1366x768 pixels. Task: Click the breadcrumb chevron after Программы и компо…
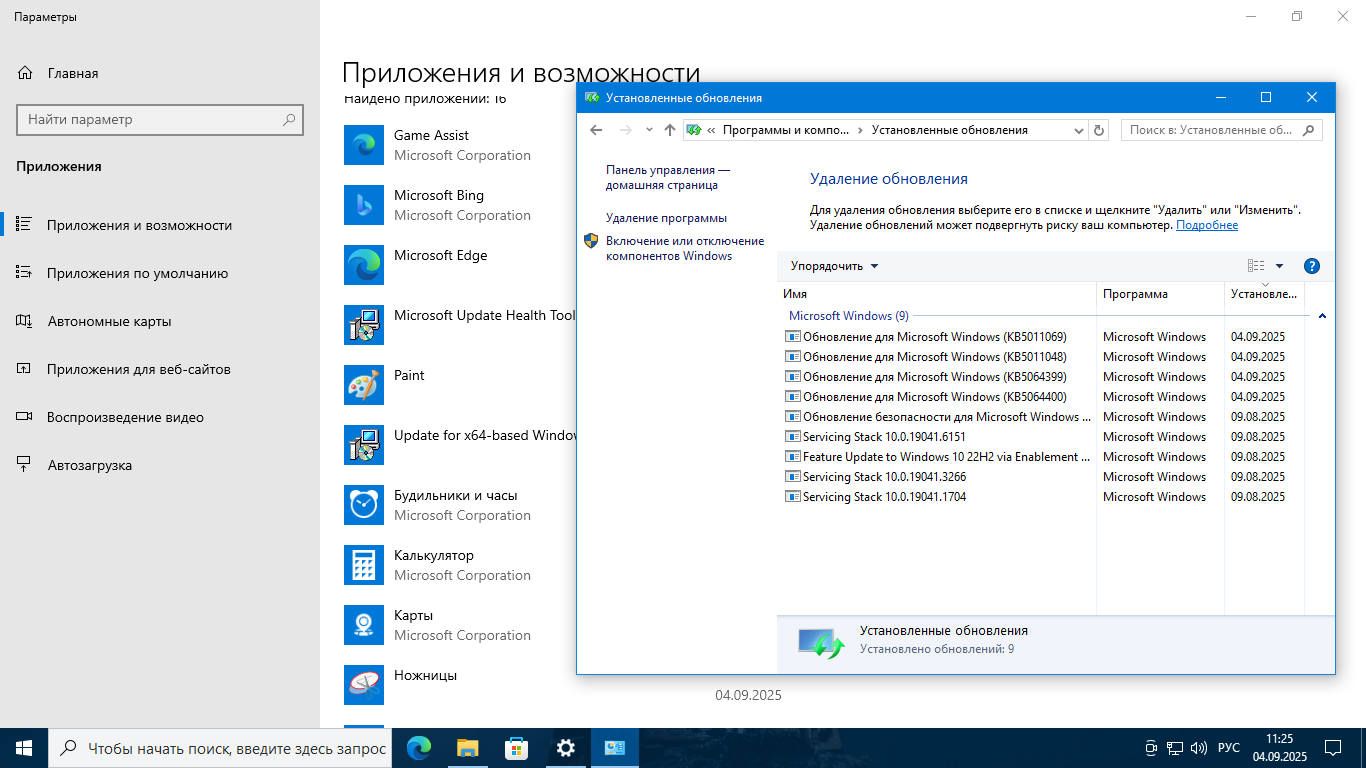[x=860, y=130]
